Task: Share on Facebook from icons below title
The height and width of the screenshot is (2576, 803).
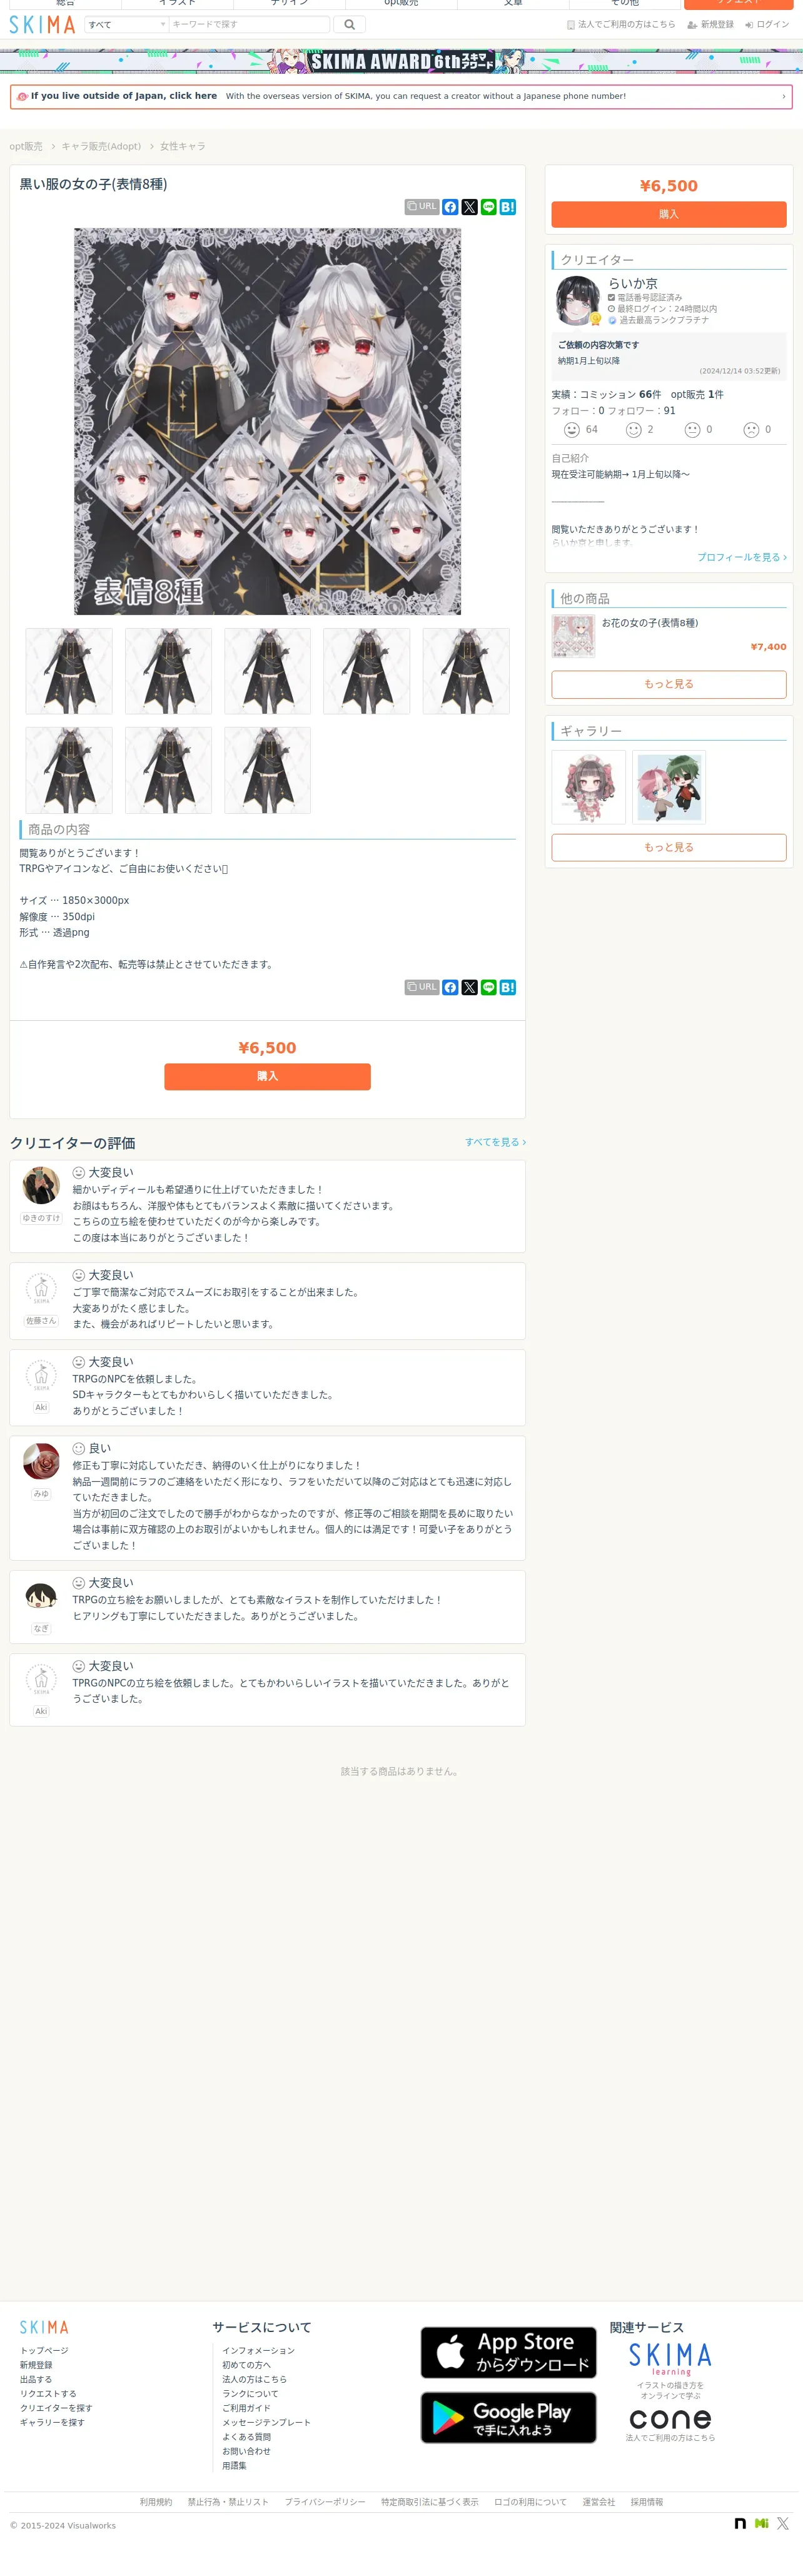Action: coord(451,207)
